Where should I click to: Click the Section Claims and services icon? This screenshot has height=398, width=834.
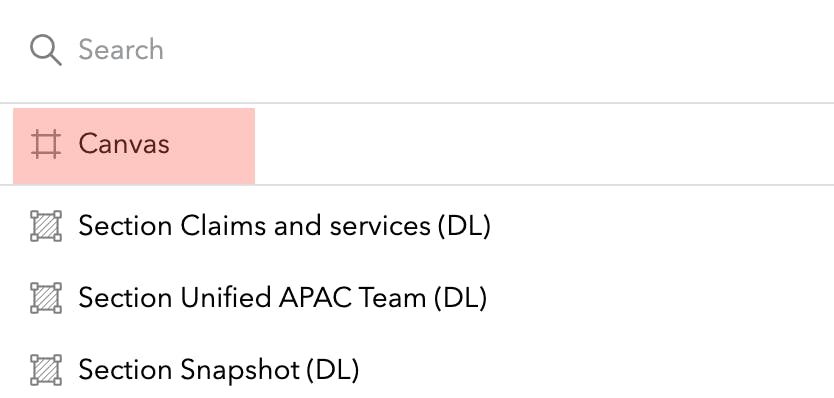coord(46,226)
